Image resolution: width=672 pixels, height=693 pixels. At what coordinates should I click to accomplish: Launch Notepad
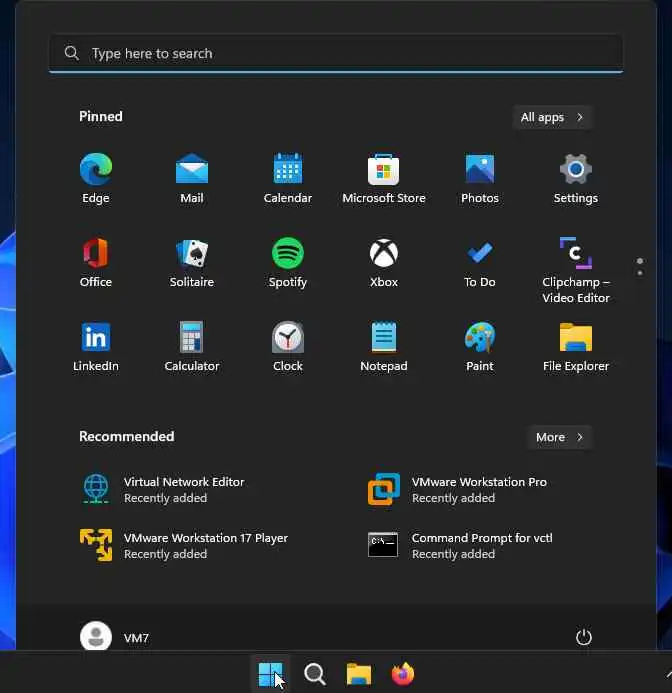(383, 346)
